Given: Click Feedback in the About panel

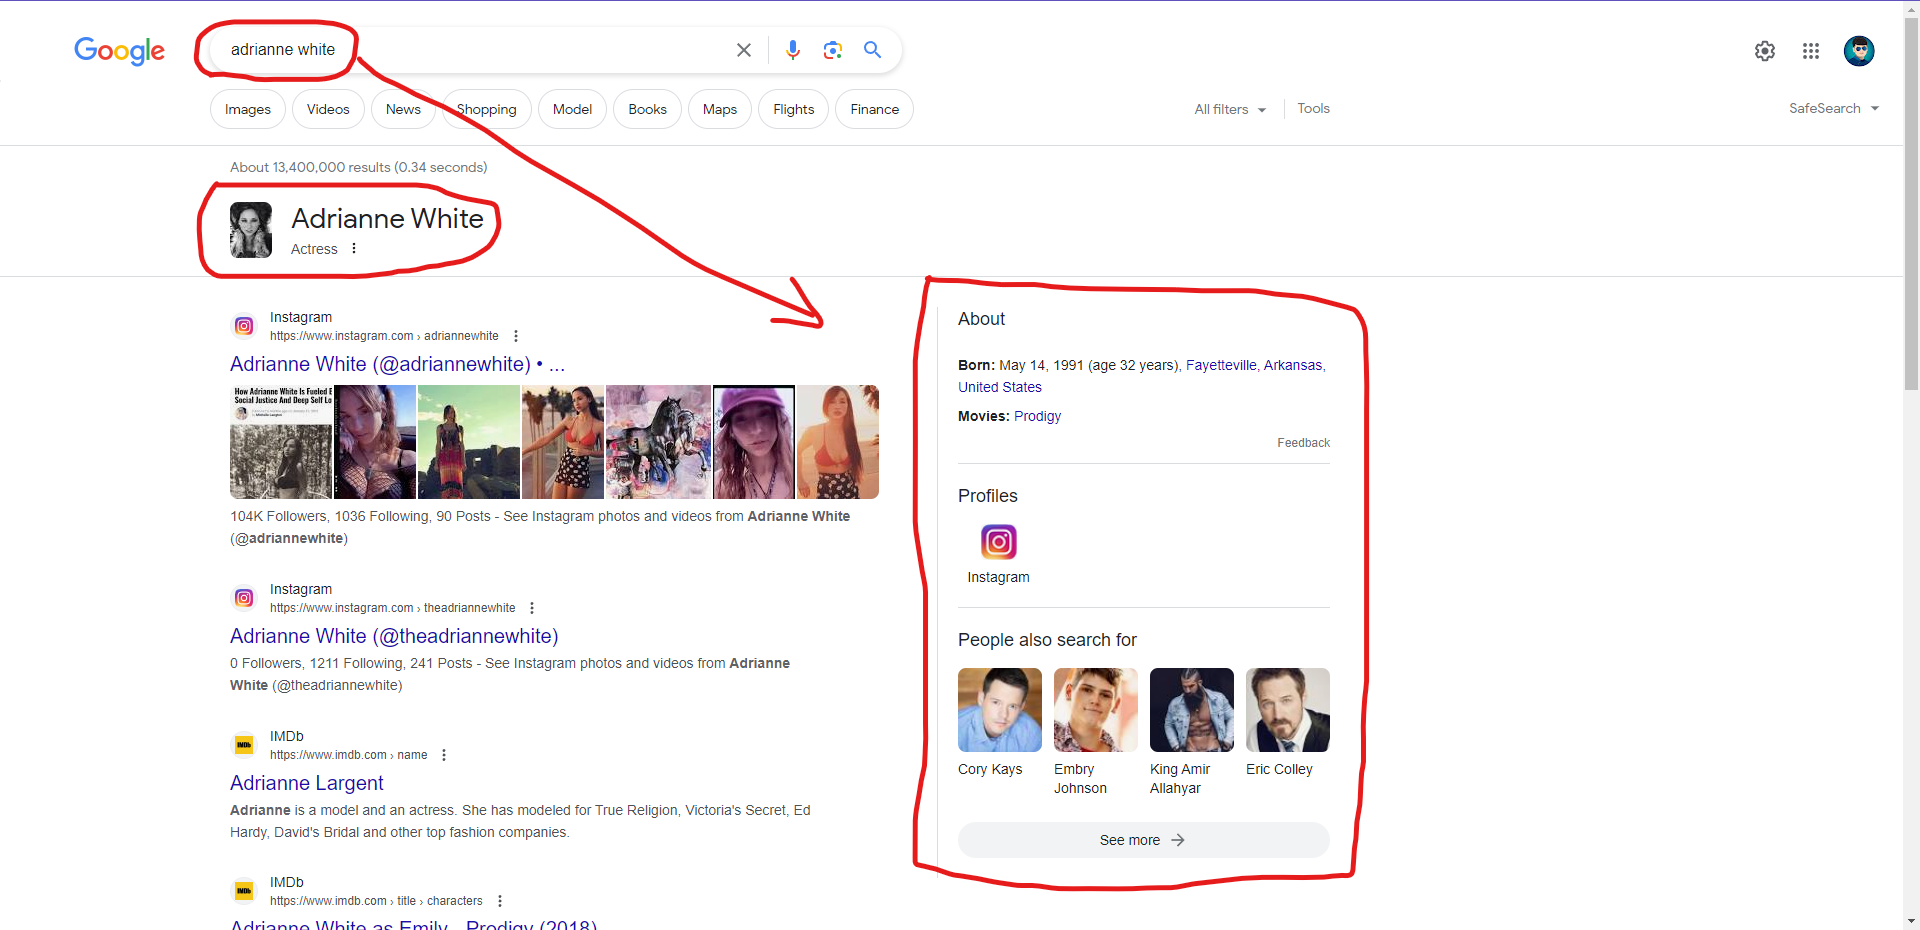Looking at the screenshot, I should coord(1303,443).
